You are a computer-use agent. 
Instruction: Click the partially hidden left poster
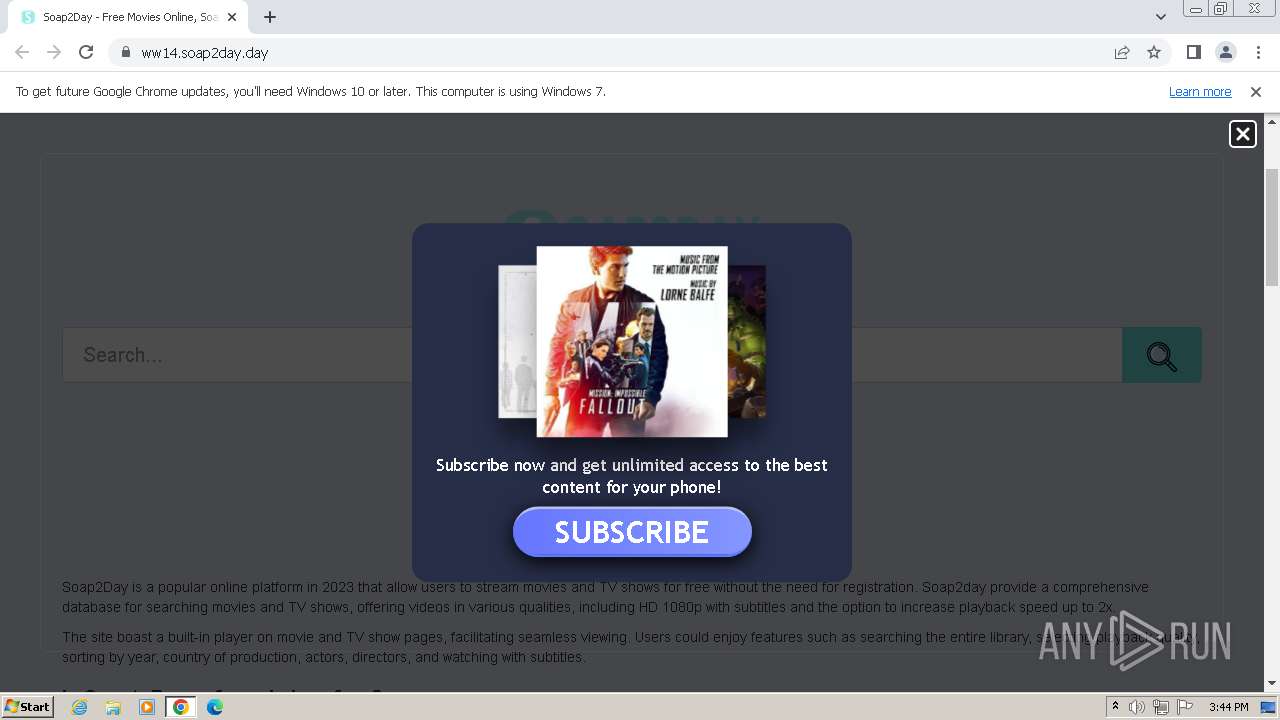[517, 342]
